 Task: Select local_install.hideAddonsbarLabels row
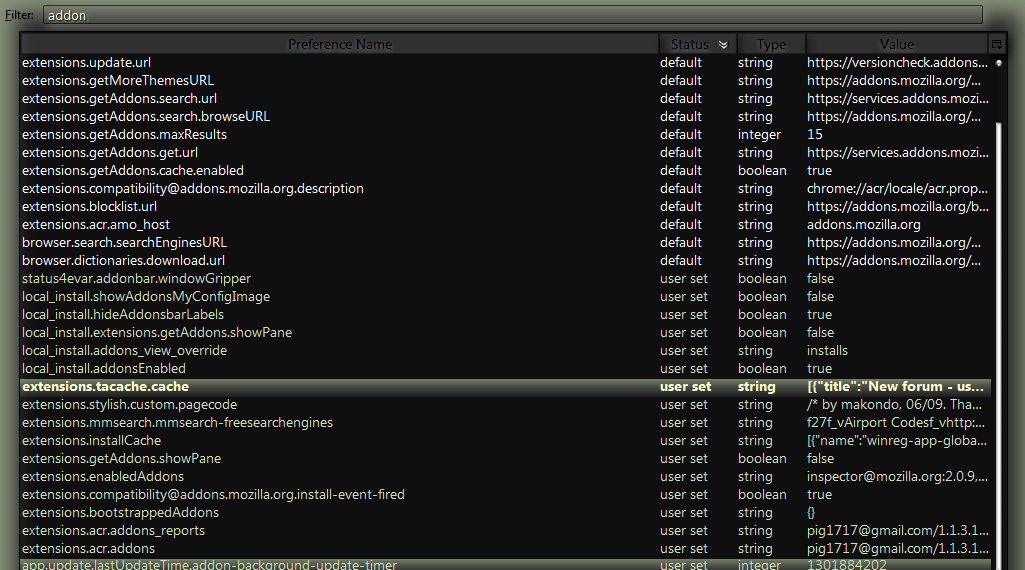pos(506,314)
